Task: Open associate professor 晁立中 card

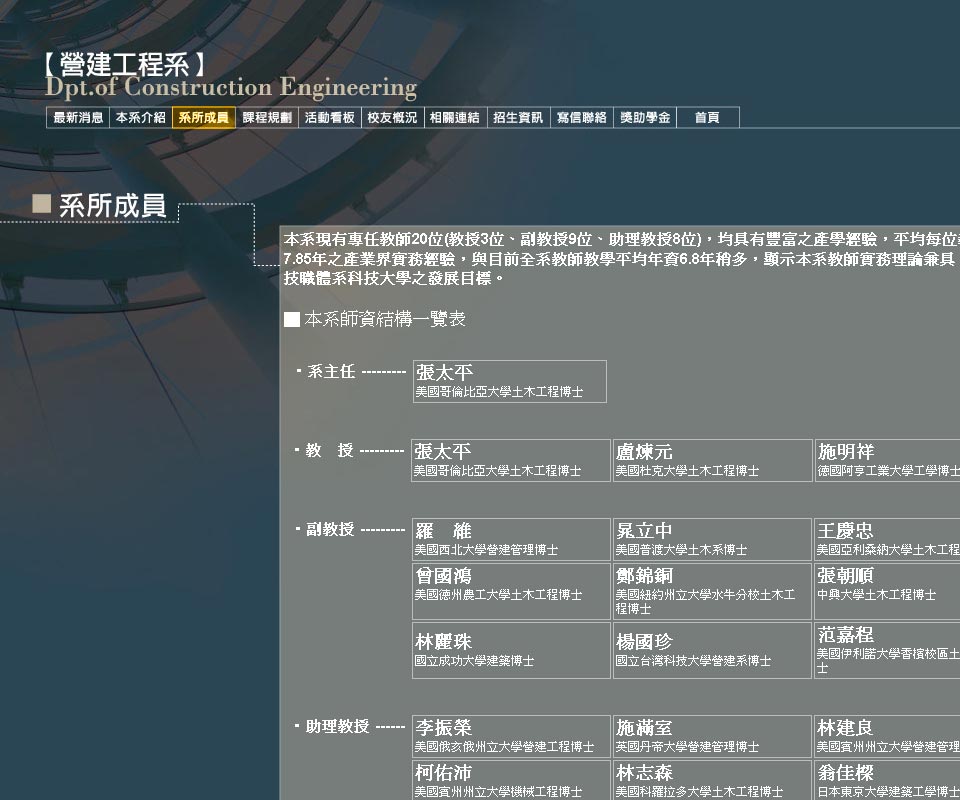Action: click(712, 539)
